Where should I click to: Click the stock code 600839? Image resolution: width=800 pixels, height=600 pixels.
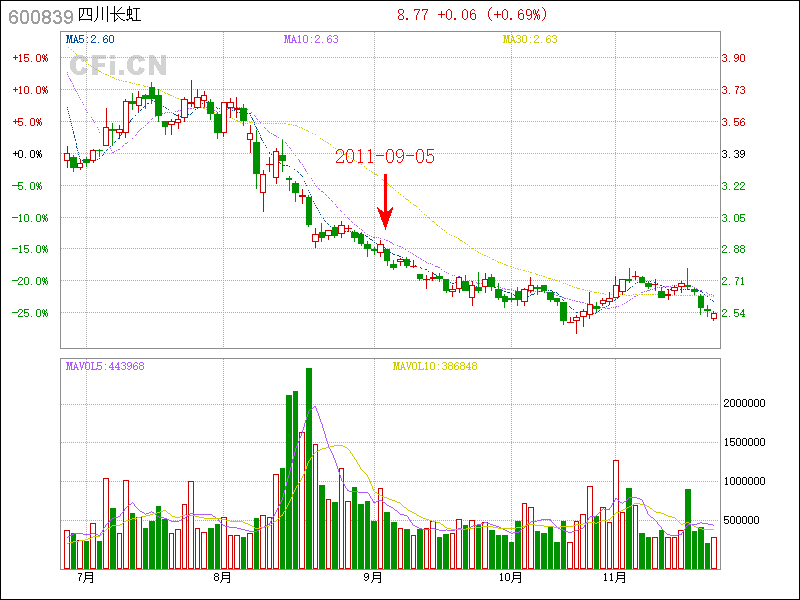coord(40,16)
